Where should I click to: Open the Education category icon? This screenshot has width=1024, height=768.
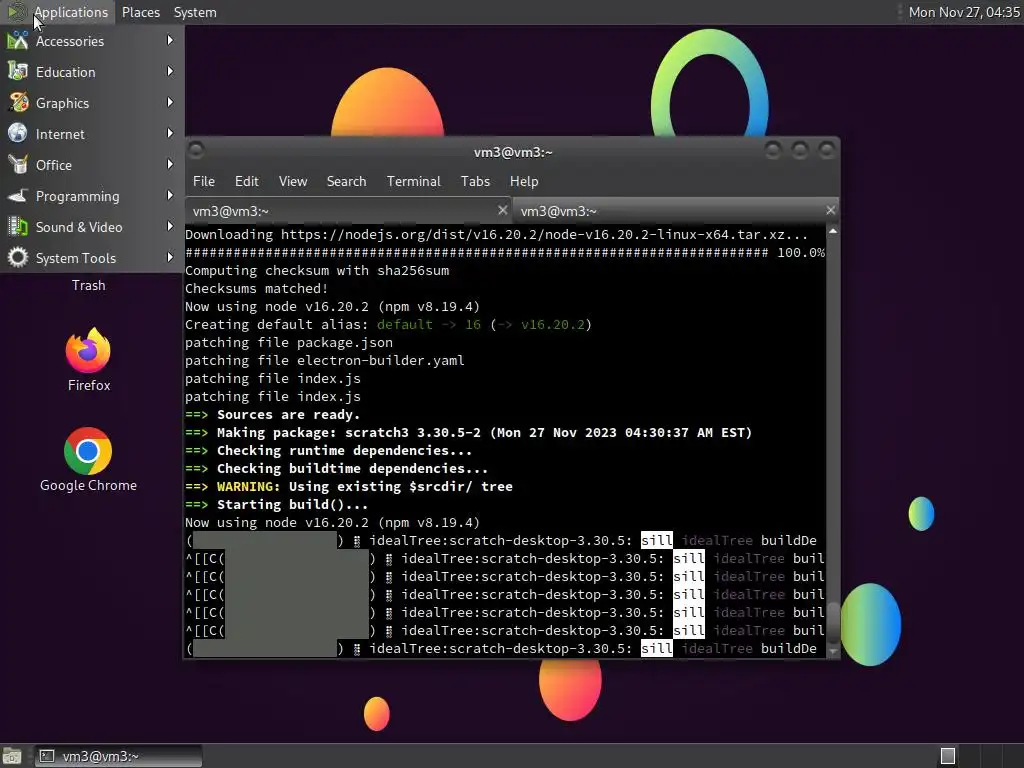pos(18,72)
